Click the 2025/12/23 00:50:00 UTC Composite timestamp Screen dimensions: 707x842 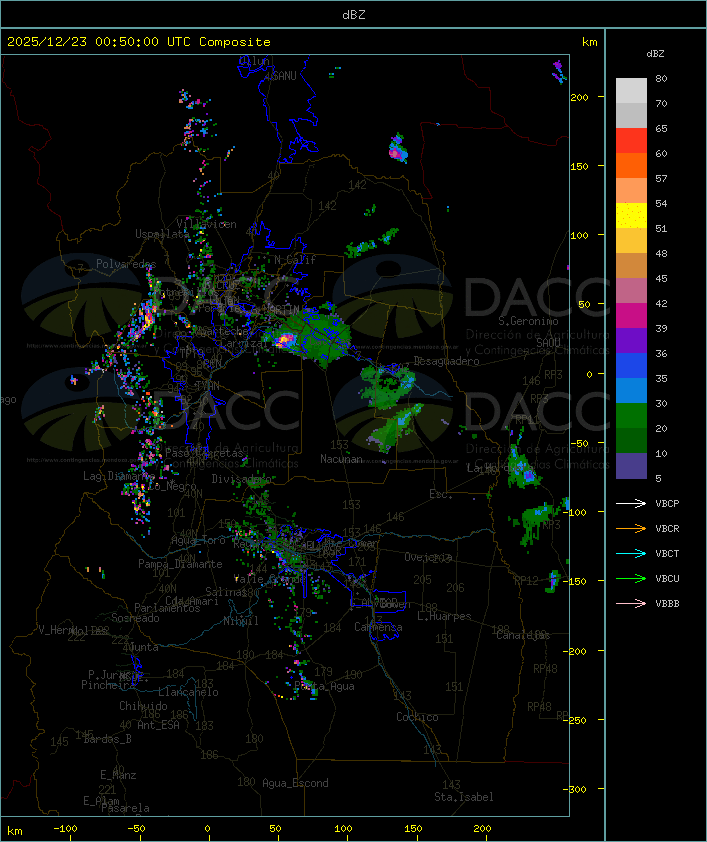(x=139, y=42)
